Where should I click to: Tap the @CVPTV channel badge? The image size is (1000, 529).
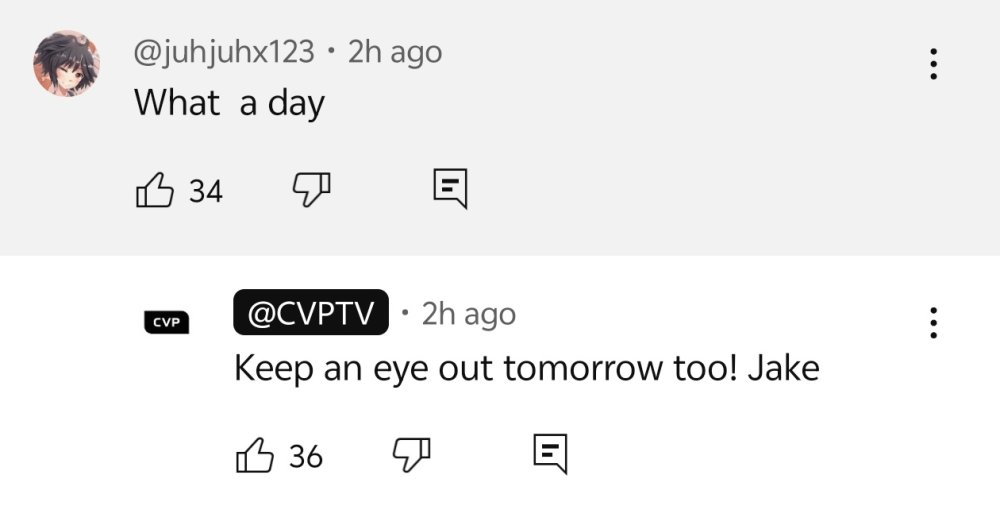pos(310,314)
